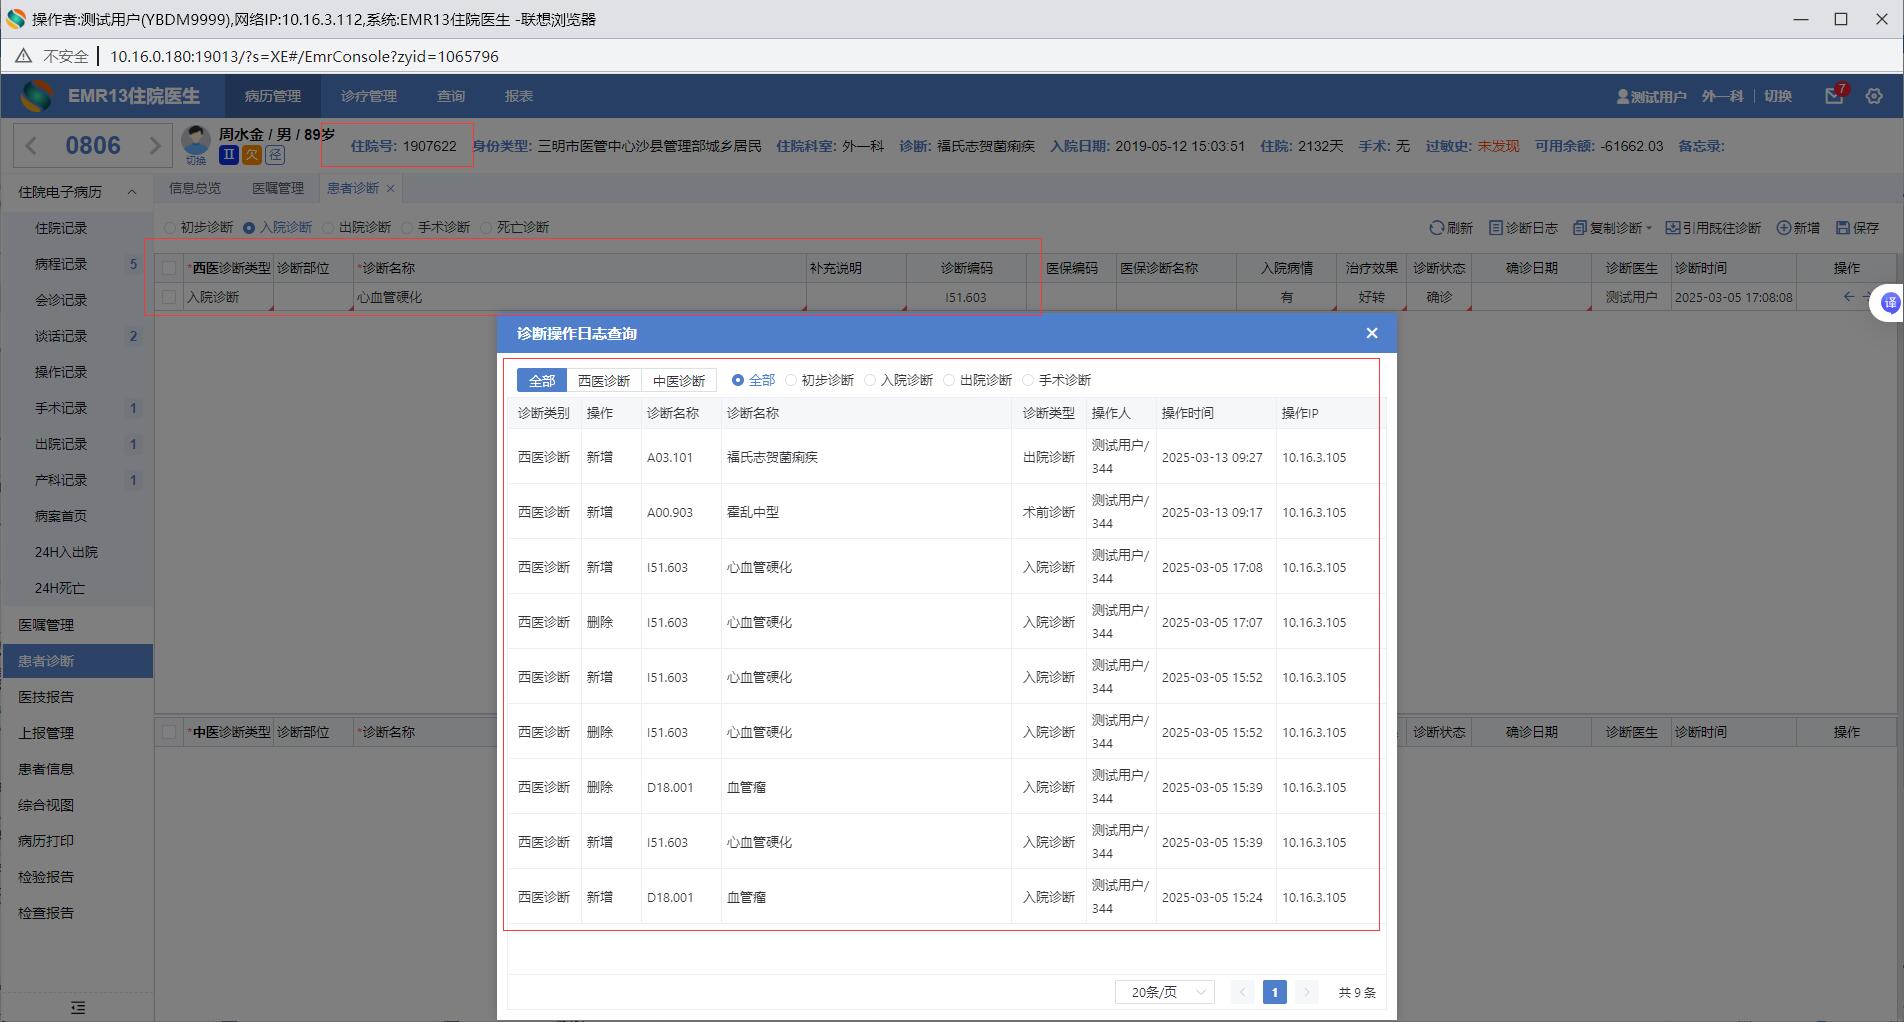Click the 霍乱中型 log entry
Image resolution: width=1904 pixels, height=1022 pixels.
coord(752,512)
